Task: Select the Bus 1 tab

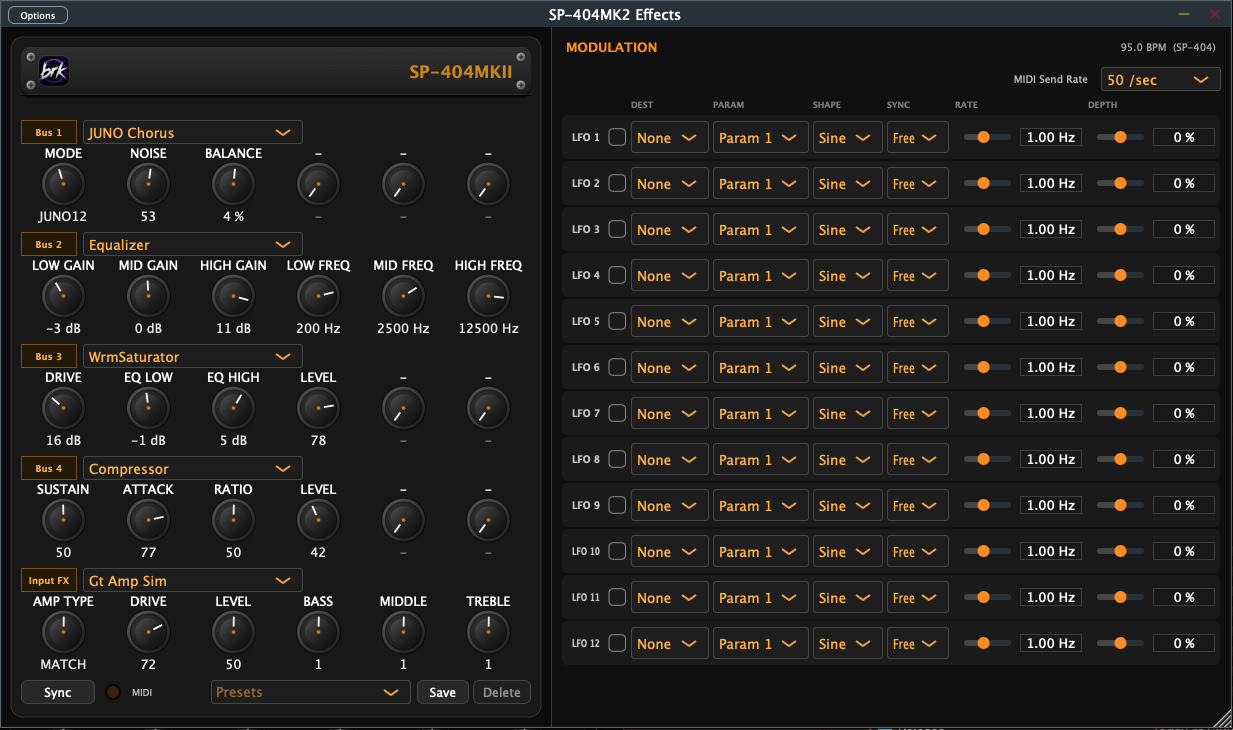Action: pyautogui.click(x=49, y=132)
